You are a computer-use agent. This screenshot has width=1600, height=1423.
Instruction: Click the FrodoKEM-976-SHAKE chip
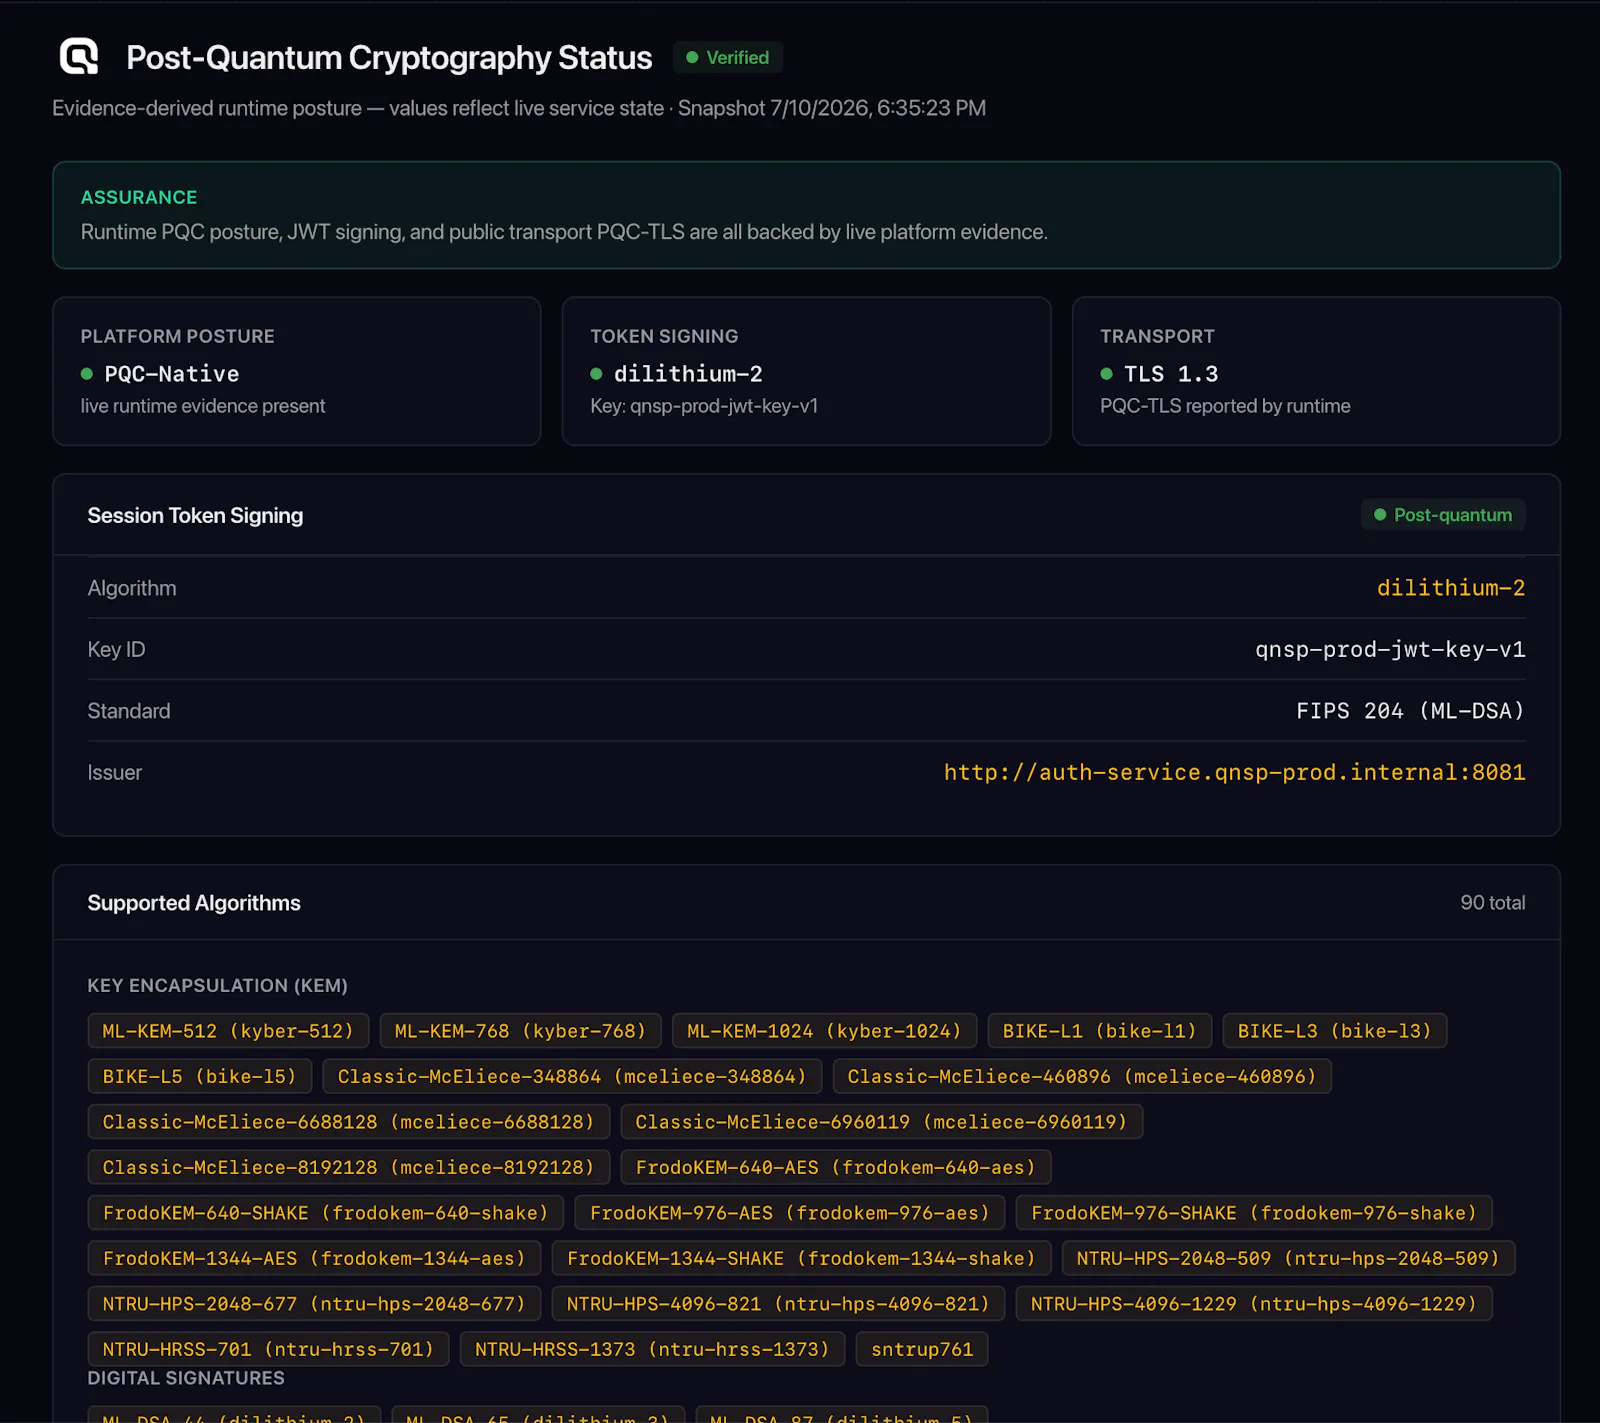click(1254, 1213)
